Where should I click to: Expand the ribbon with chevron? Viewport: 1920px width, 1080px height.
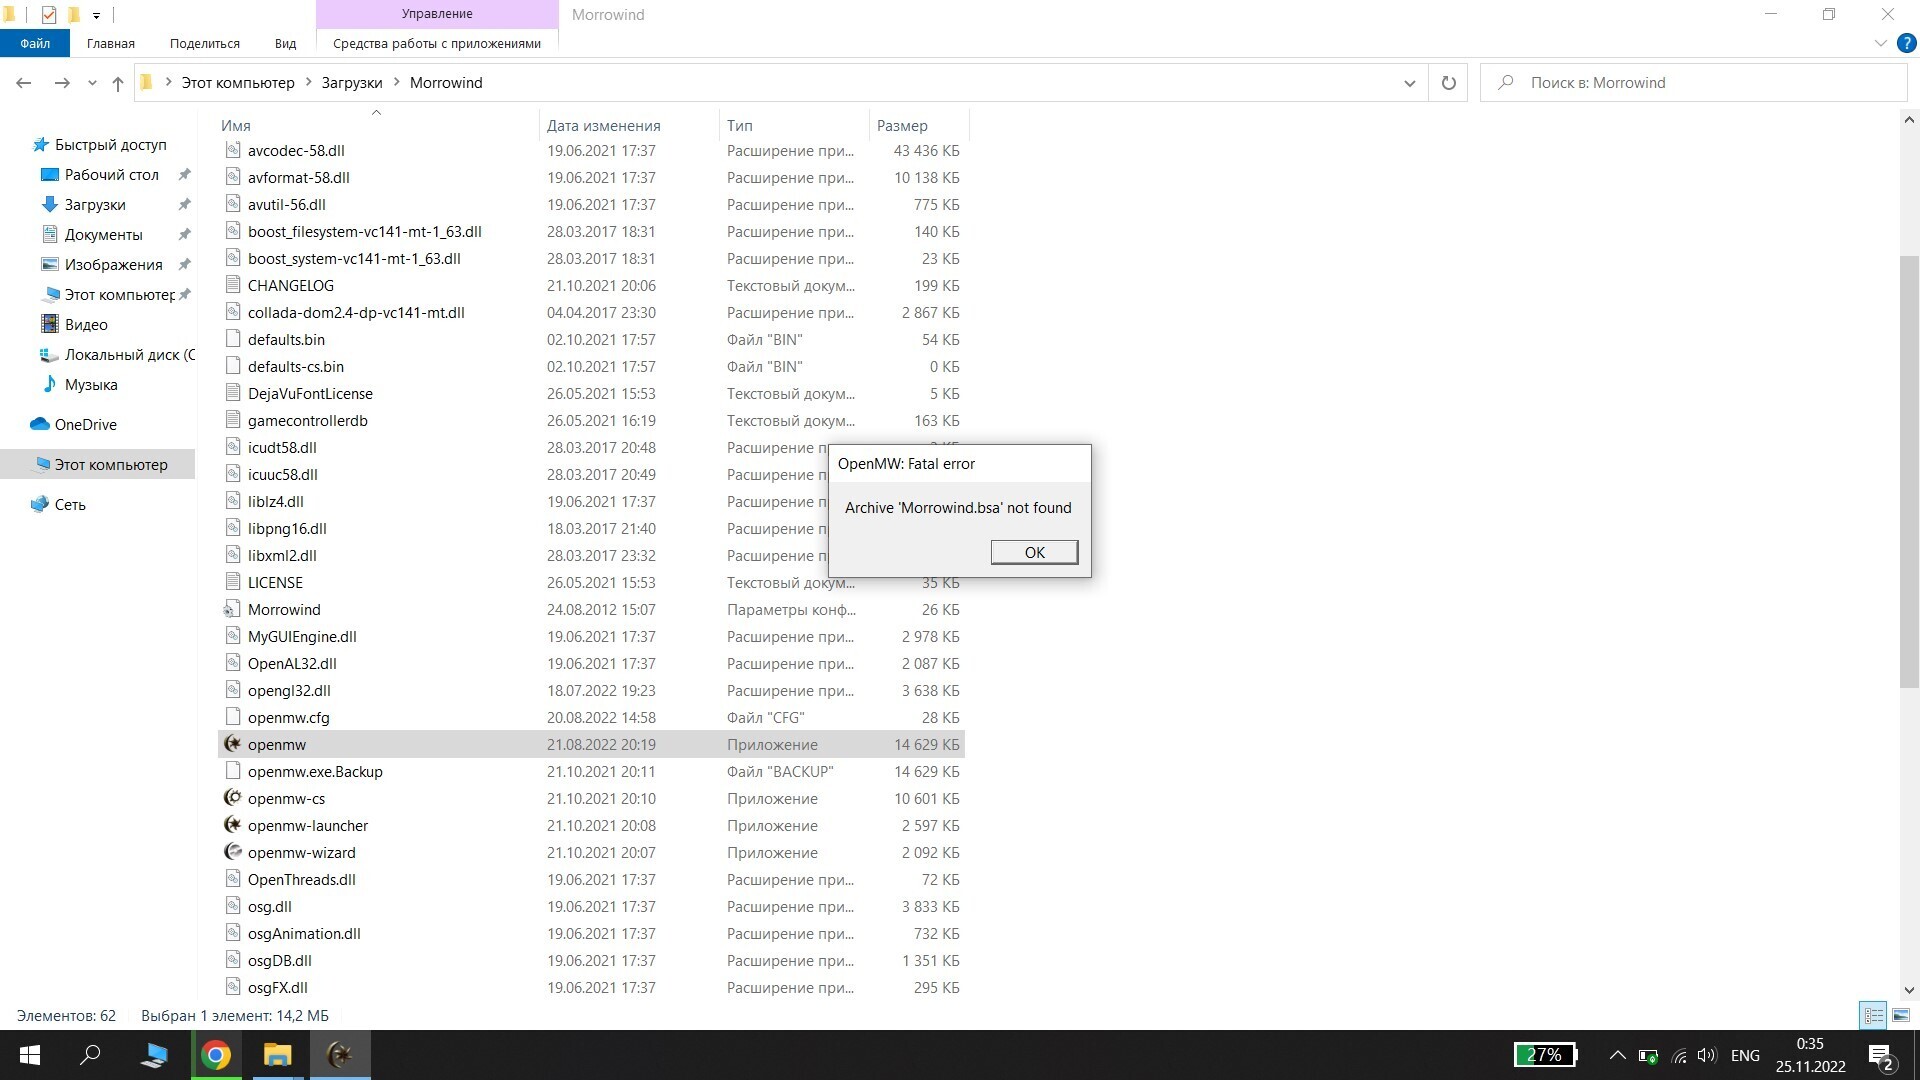[x=1880, y=43]
